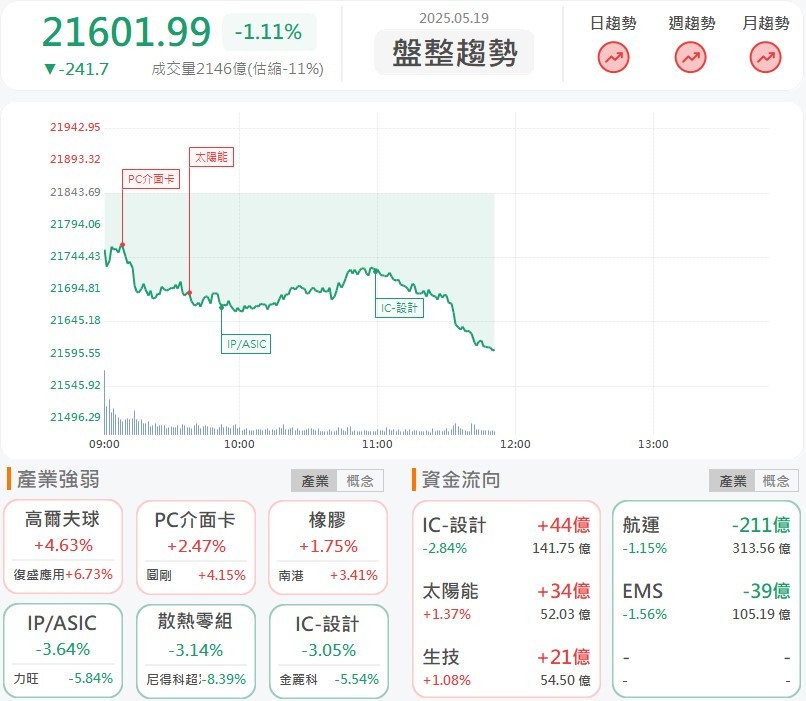Click the 資金流向 section heading
The width and height of the screenshot is (806, 701).
pos(461,479)
